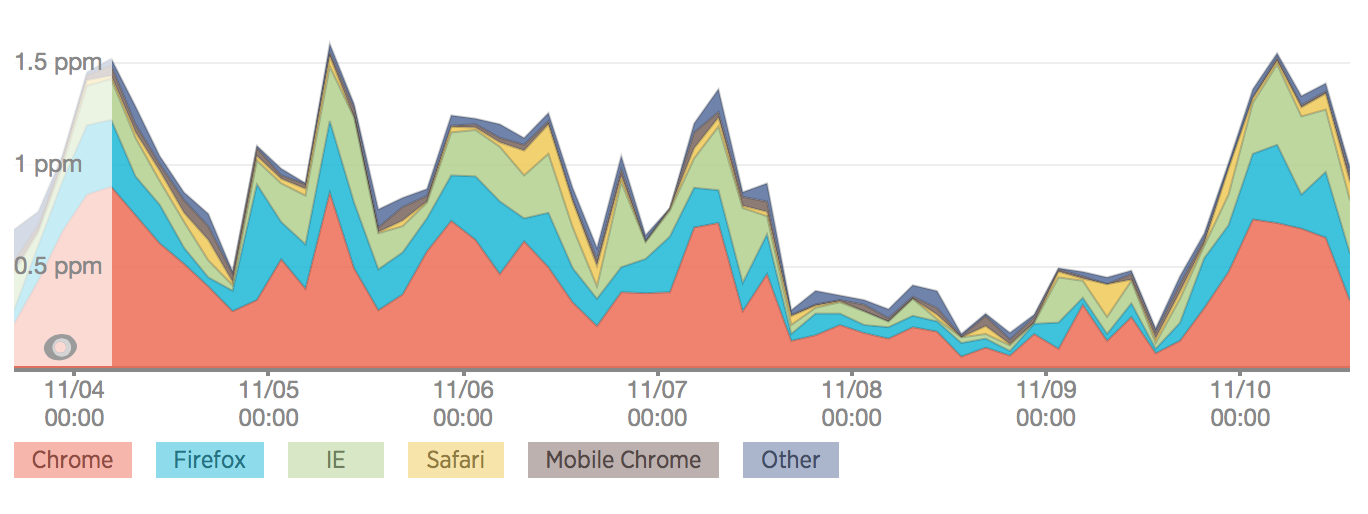
Task: Toggle the IE legend entry
Action: [x=335, y=460]
